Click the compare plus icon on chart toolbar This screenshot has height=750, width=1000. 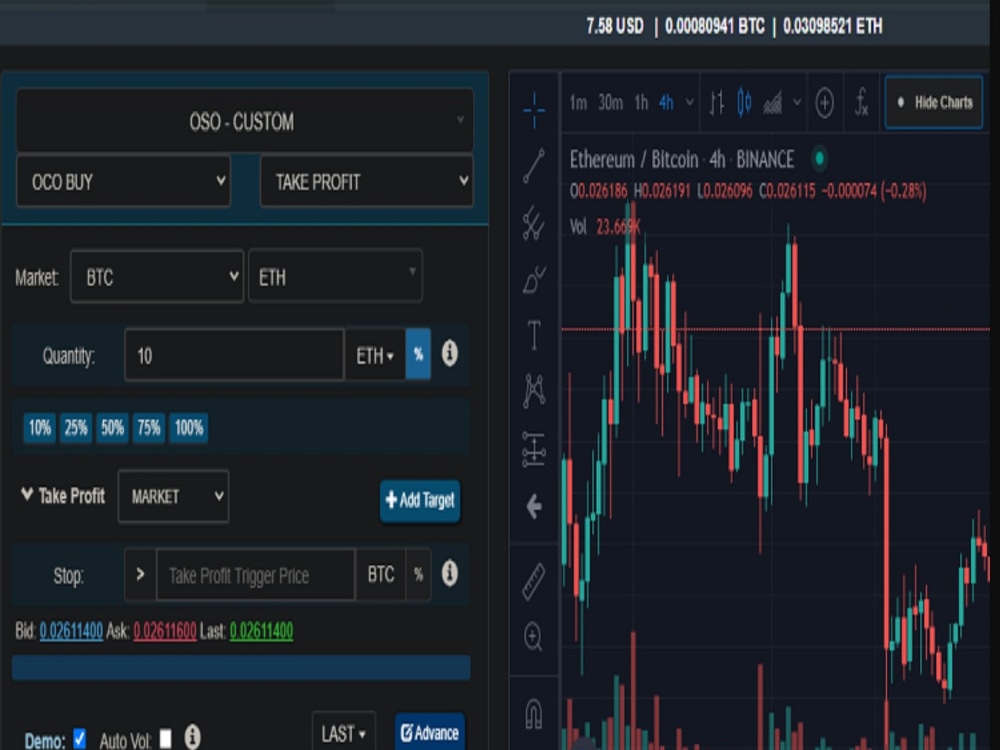824,101
